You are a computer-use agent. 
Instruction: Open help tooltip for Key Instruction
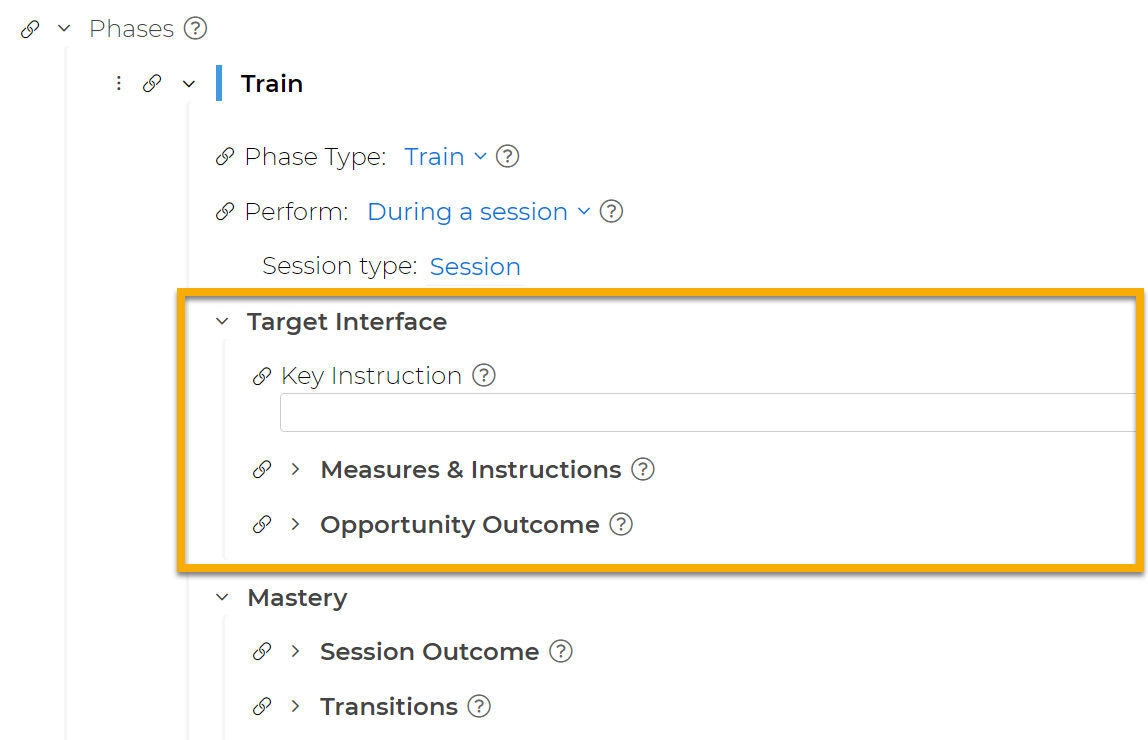483,374
